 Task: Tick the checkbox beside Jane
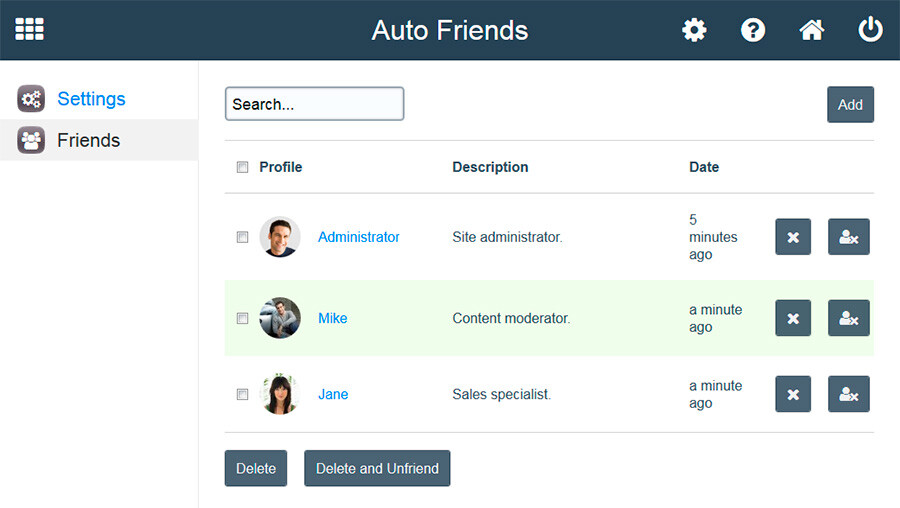pos(242,394)
